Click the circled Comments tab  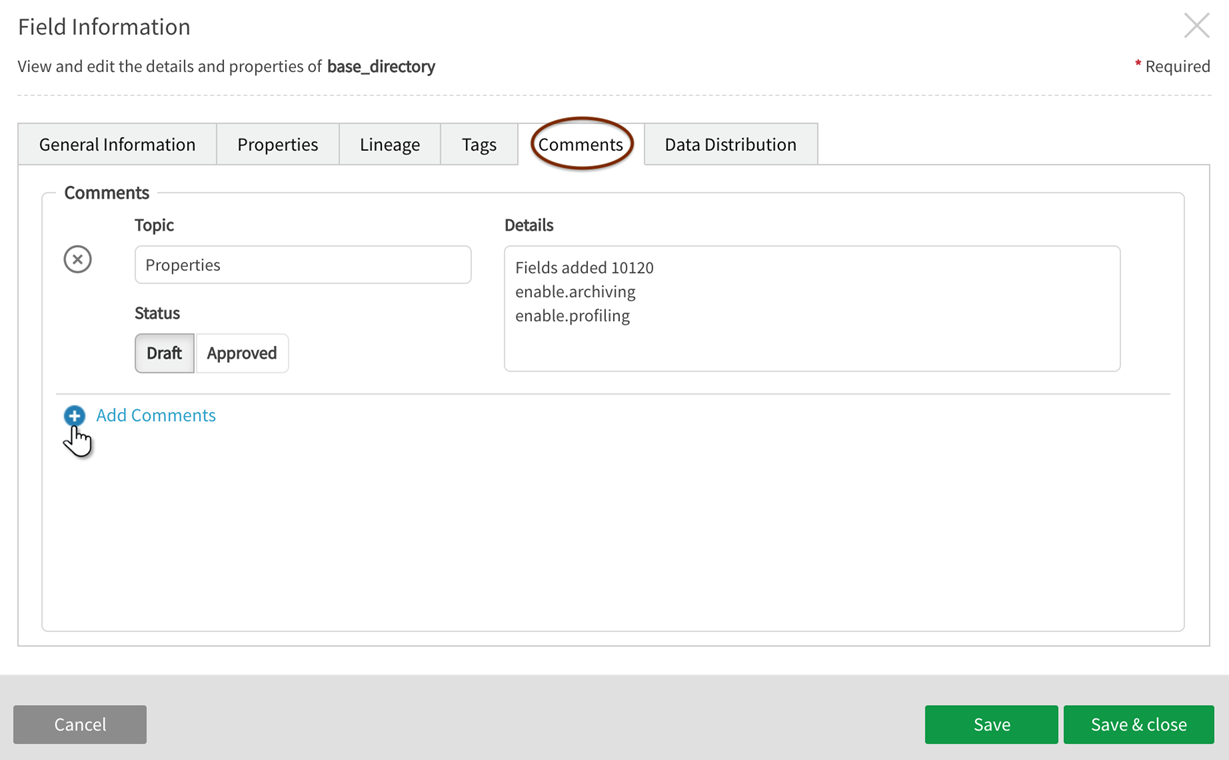pyautogui.click(x=580, y=145)
